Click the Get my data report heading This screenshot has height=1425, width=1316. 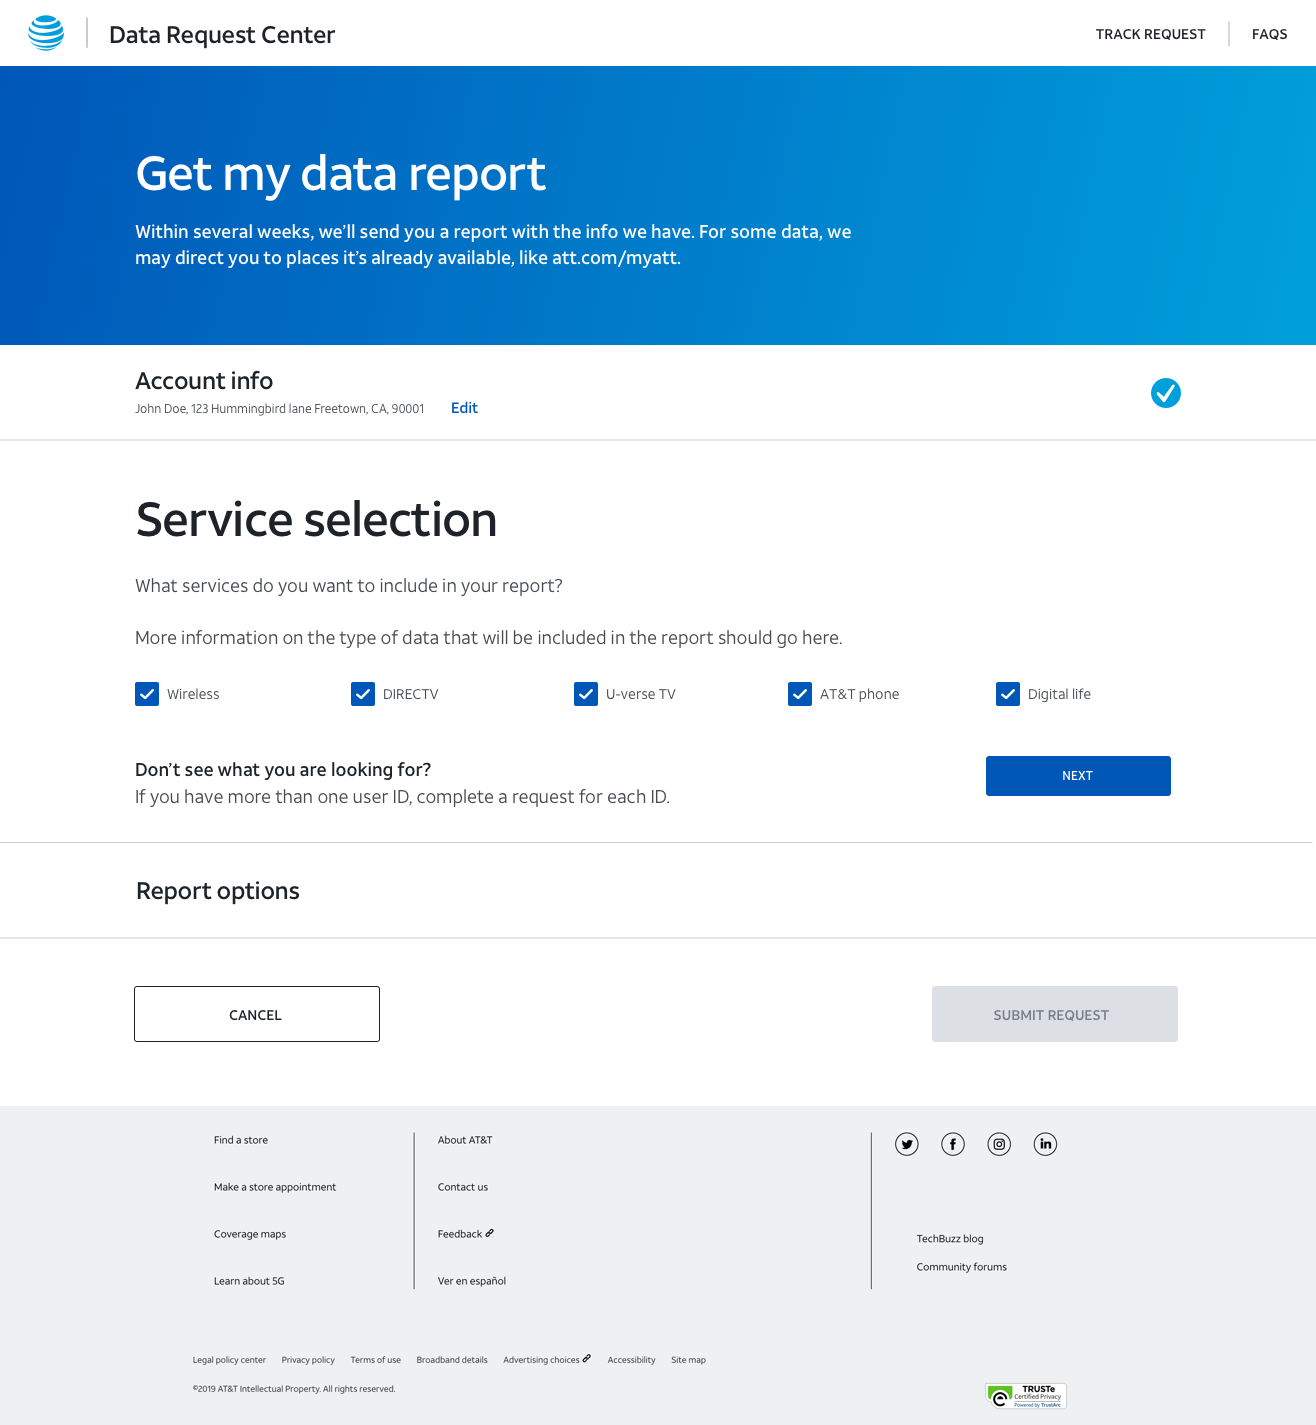pos(341,174)
